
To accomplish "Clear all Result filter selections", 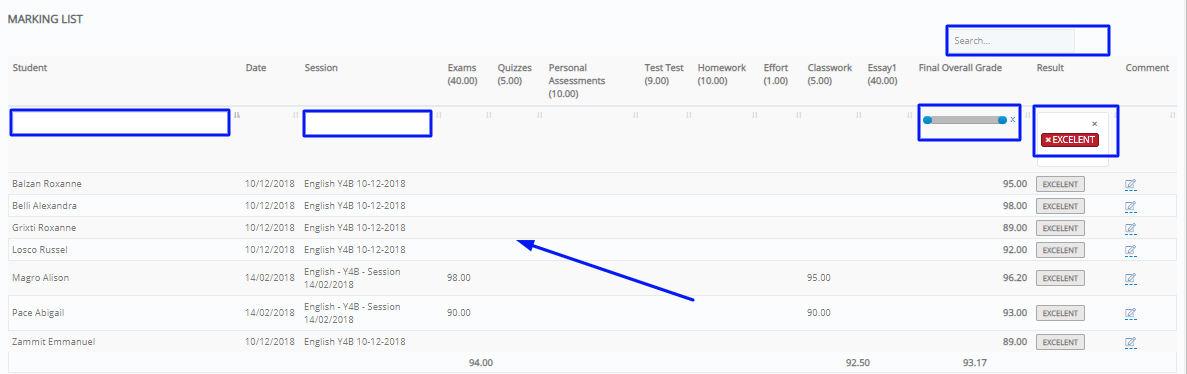I will click(1094, 123).
